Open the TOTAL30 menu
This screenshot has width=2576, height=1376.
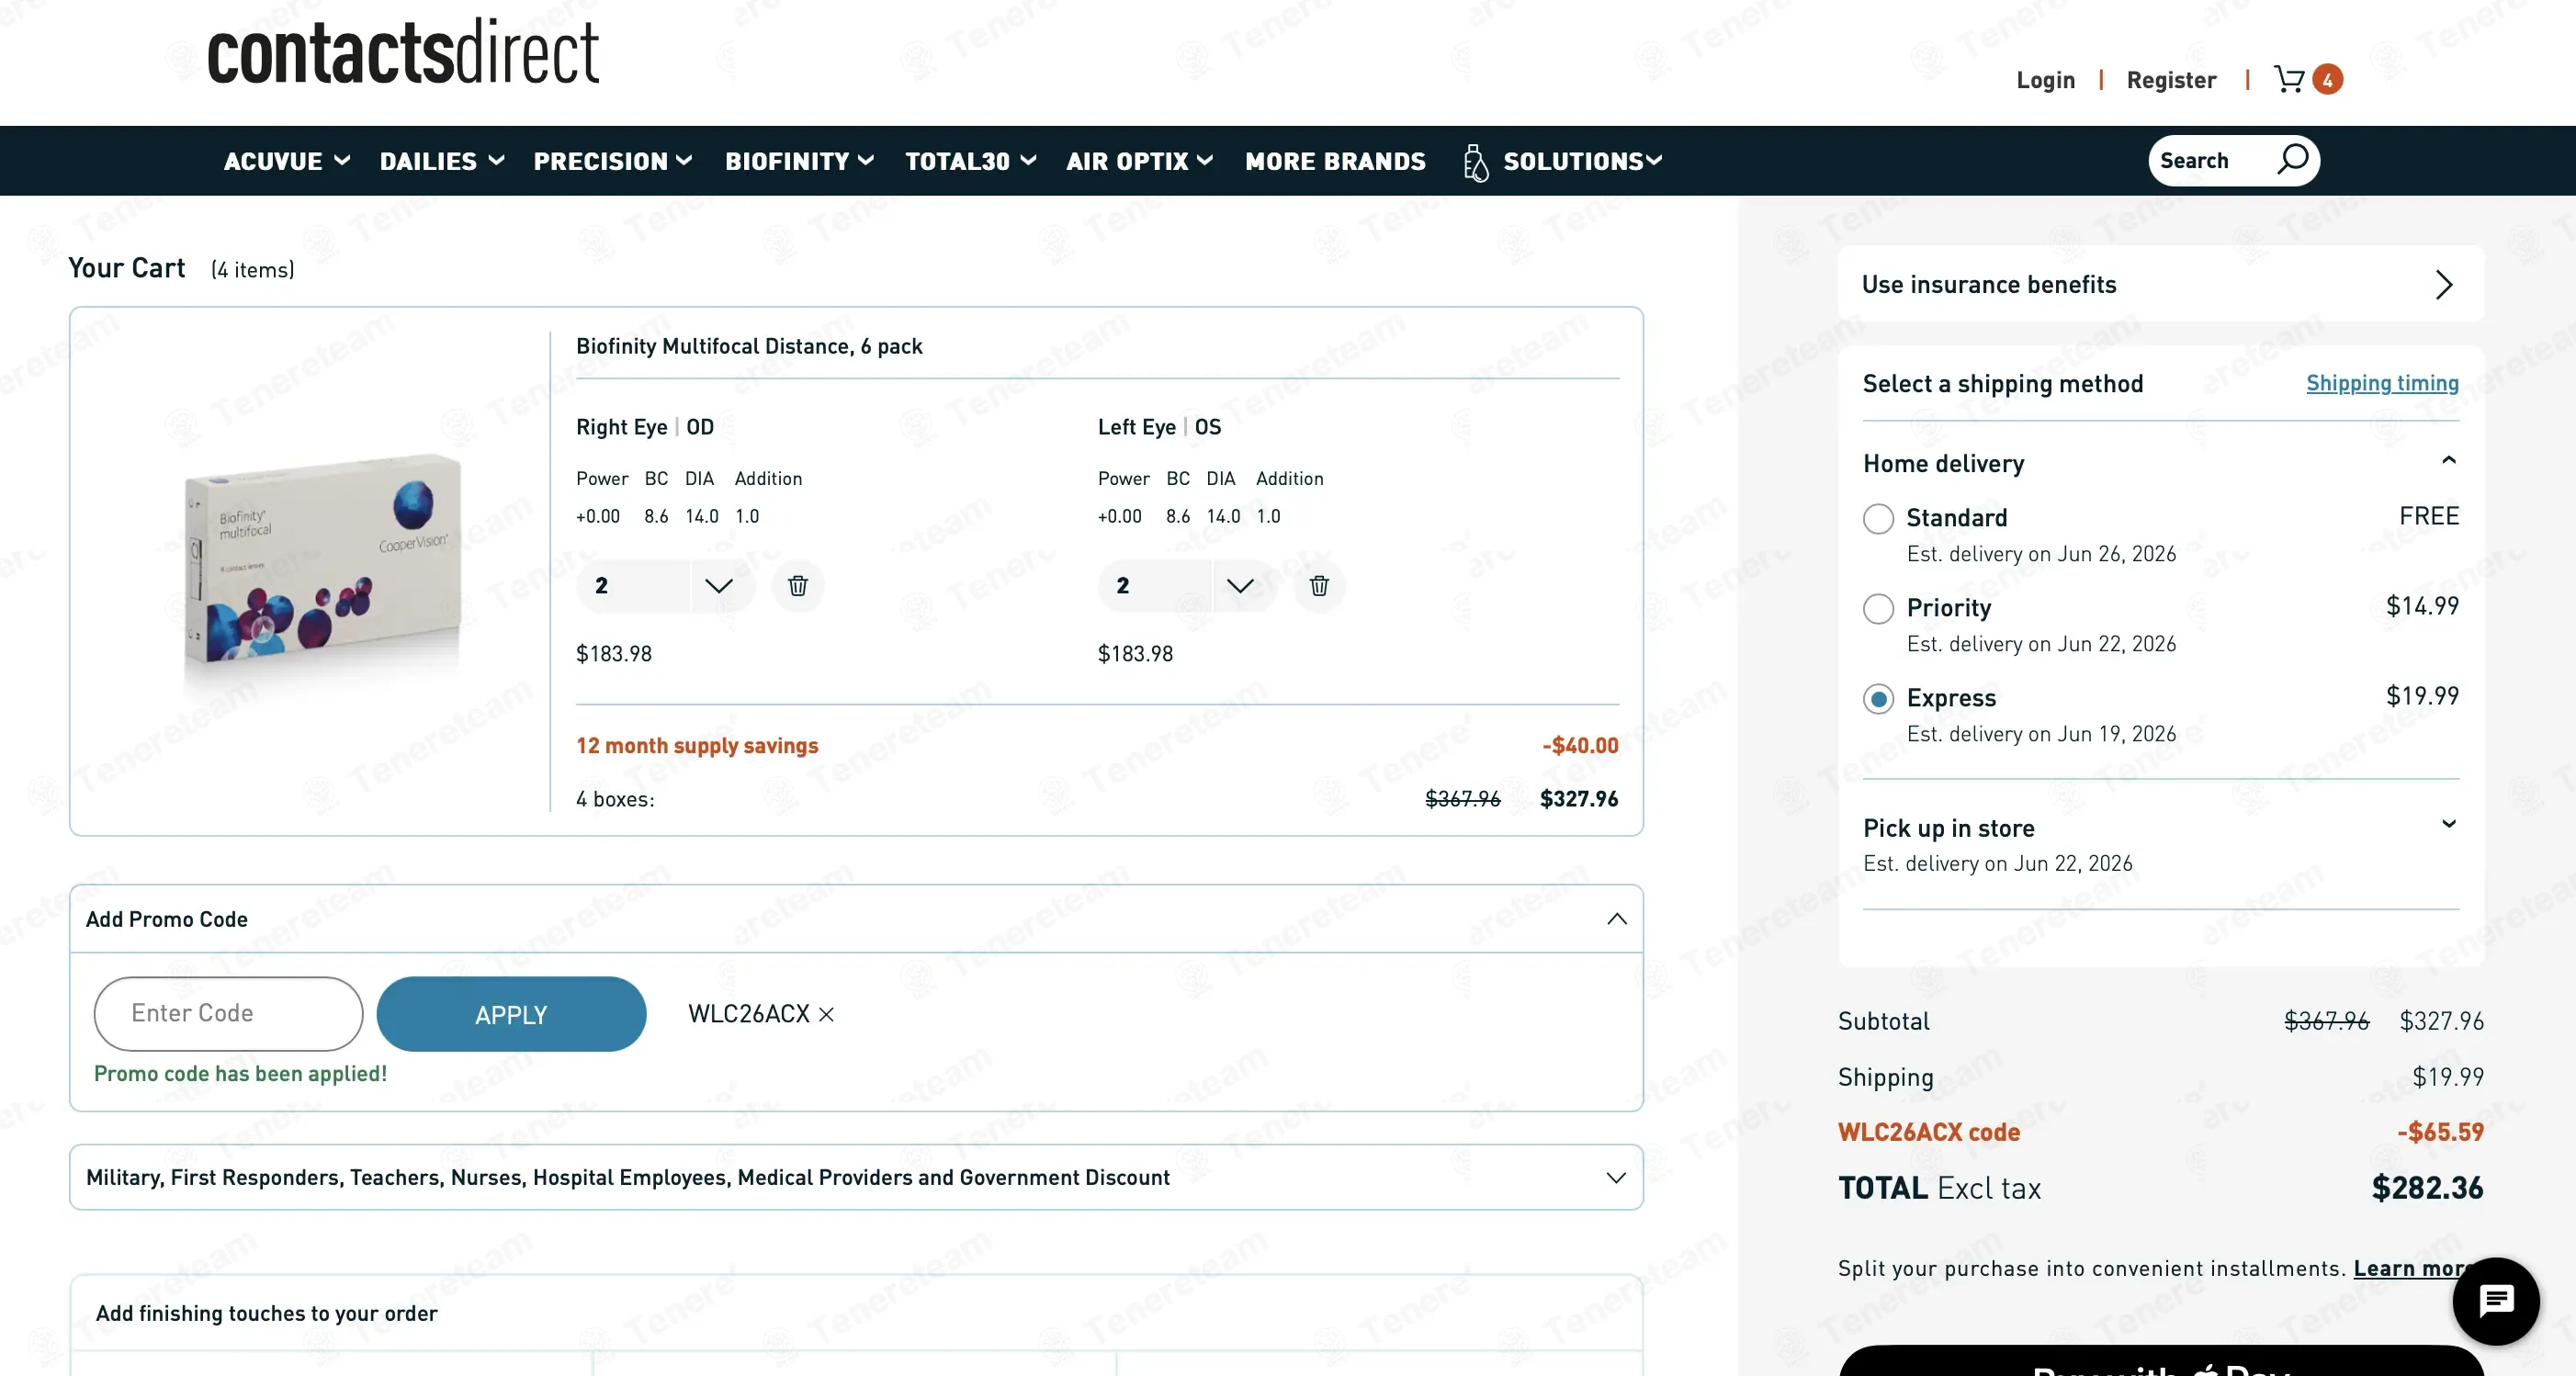pos(971,161)
